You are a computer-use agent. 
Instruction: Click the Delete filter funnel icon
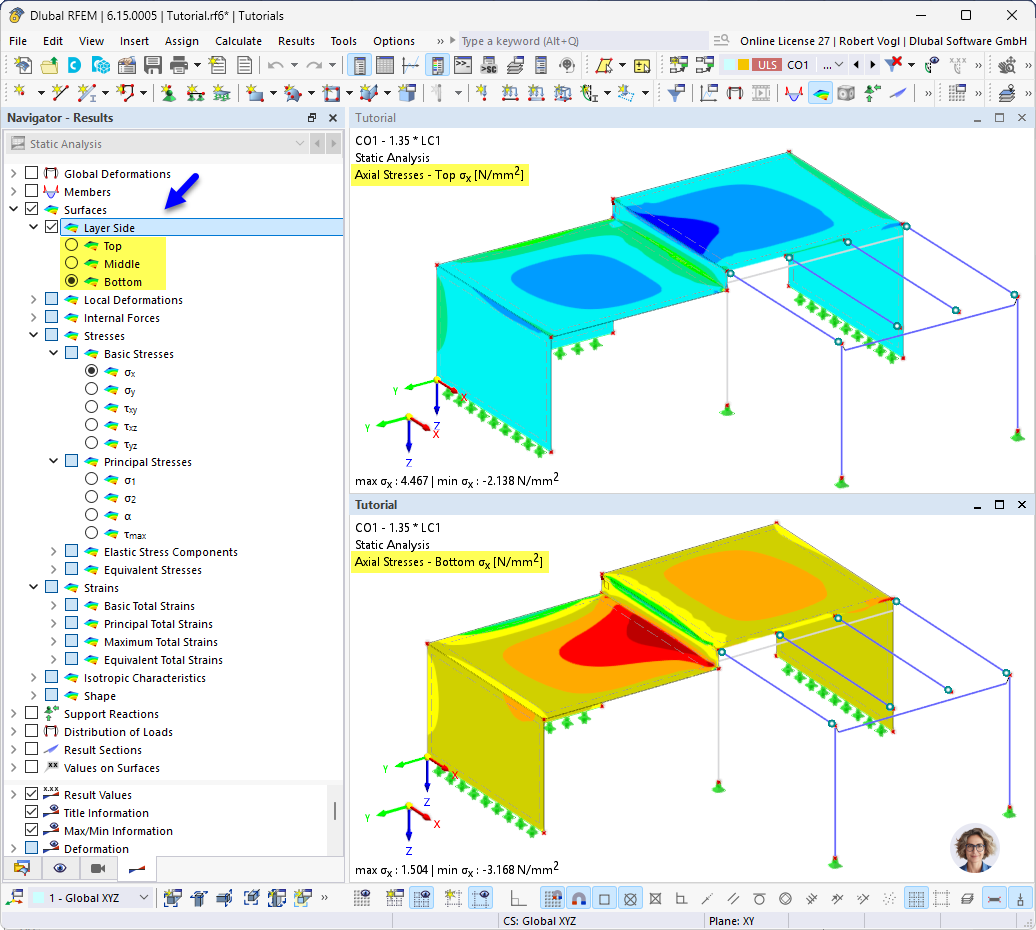(893, 65)
